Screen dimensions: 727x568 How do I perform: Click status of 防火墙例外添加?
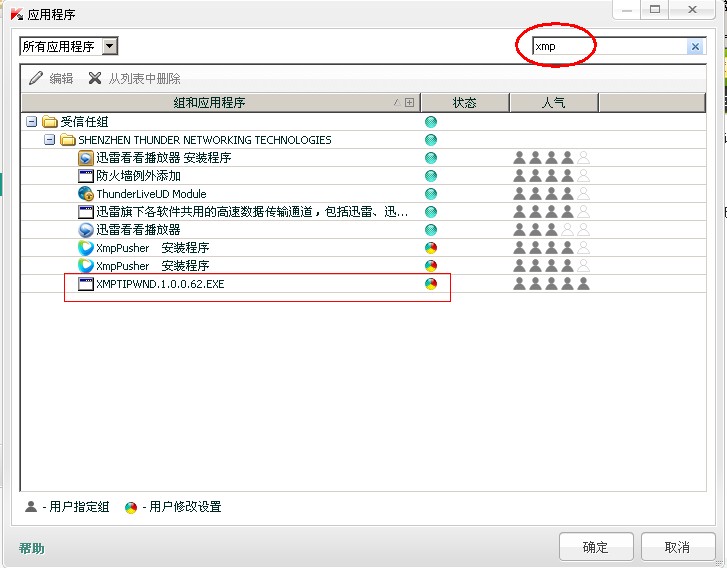[431, 176]
